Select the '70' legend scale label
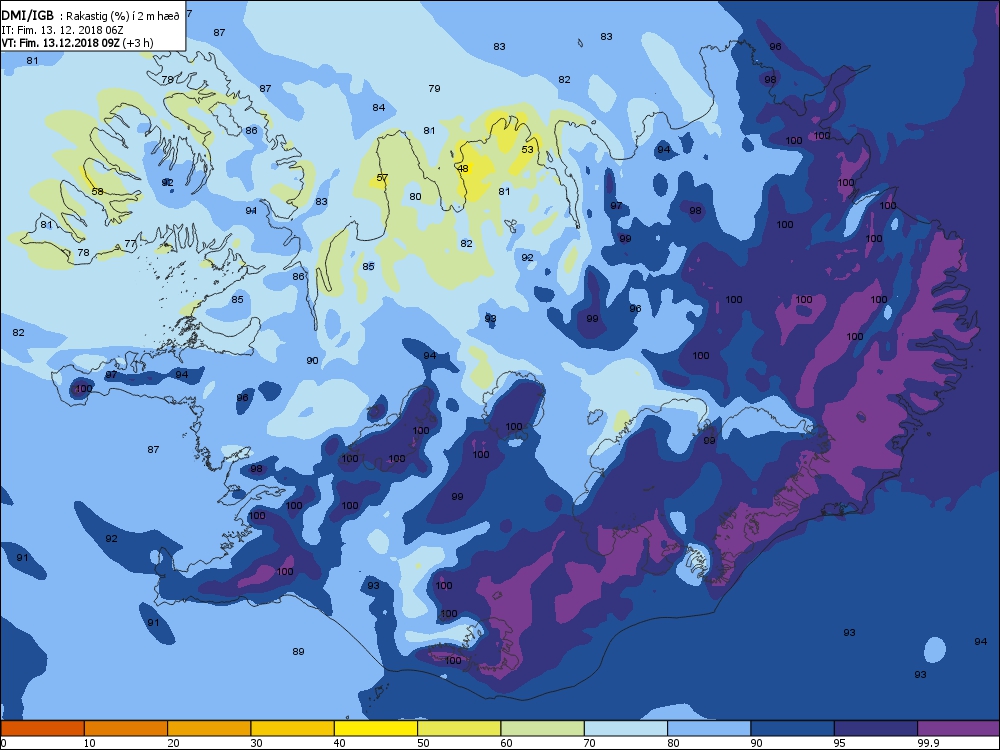The height and width of the screenshot is (750, 1000). pyautogui.click(x=589, y=742)
